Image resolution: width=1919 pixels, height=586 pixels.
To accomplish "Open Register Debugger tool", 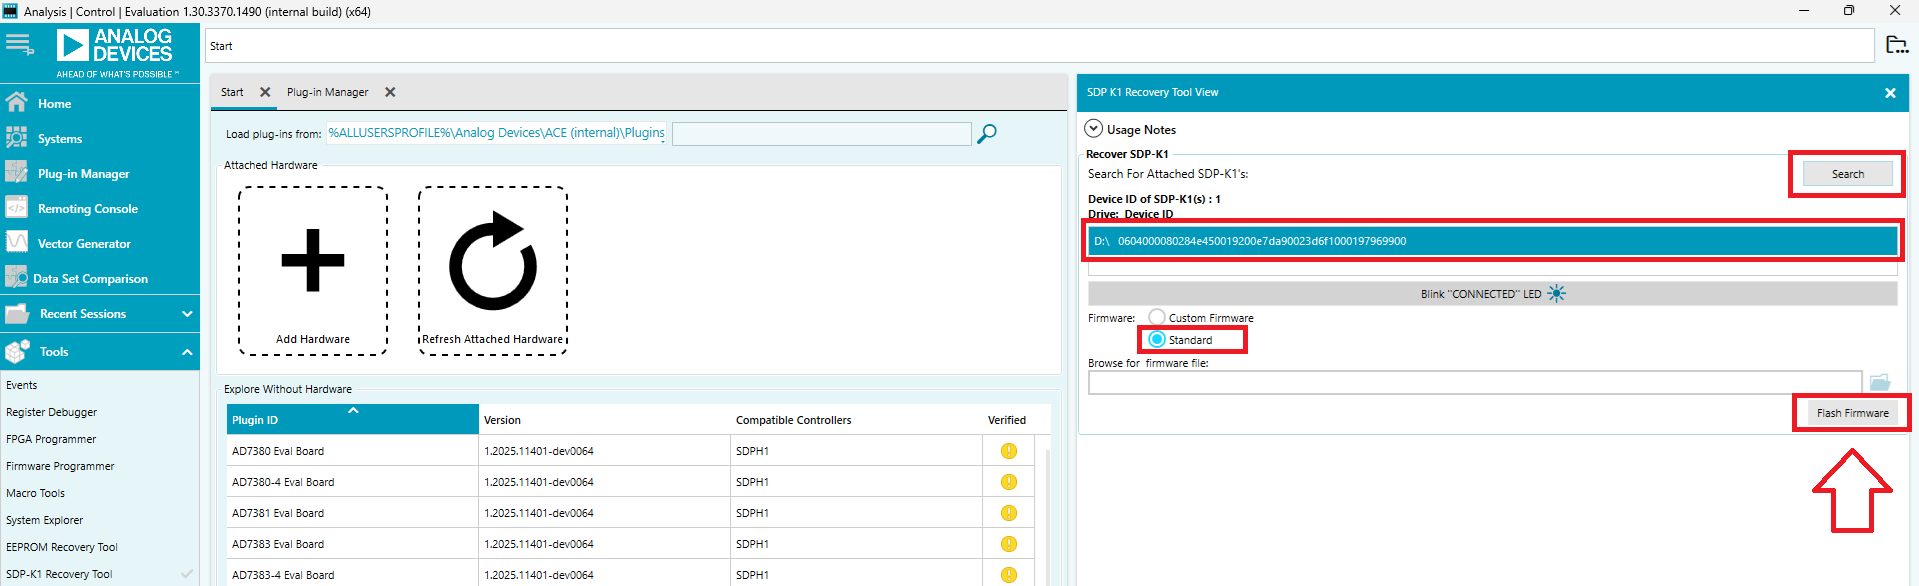I will pos(51,412).
